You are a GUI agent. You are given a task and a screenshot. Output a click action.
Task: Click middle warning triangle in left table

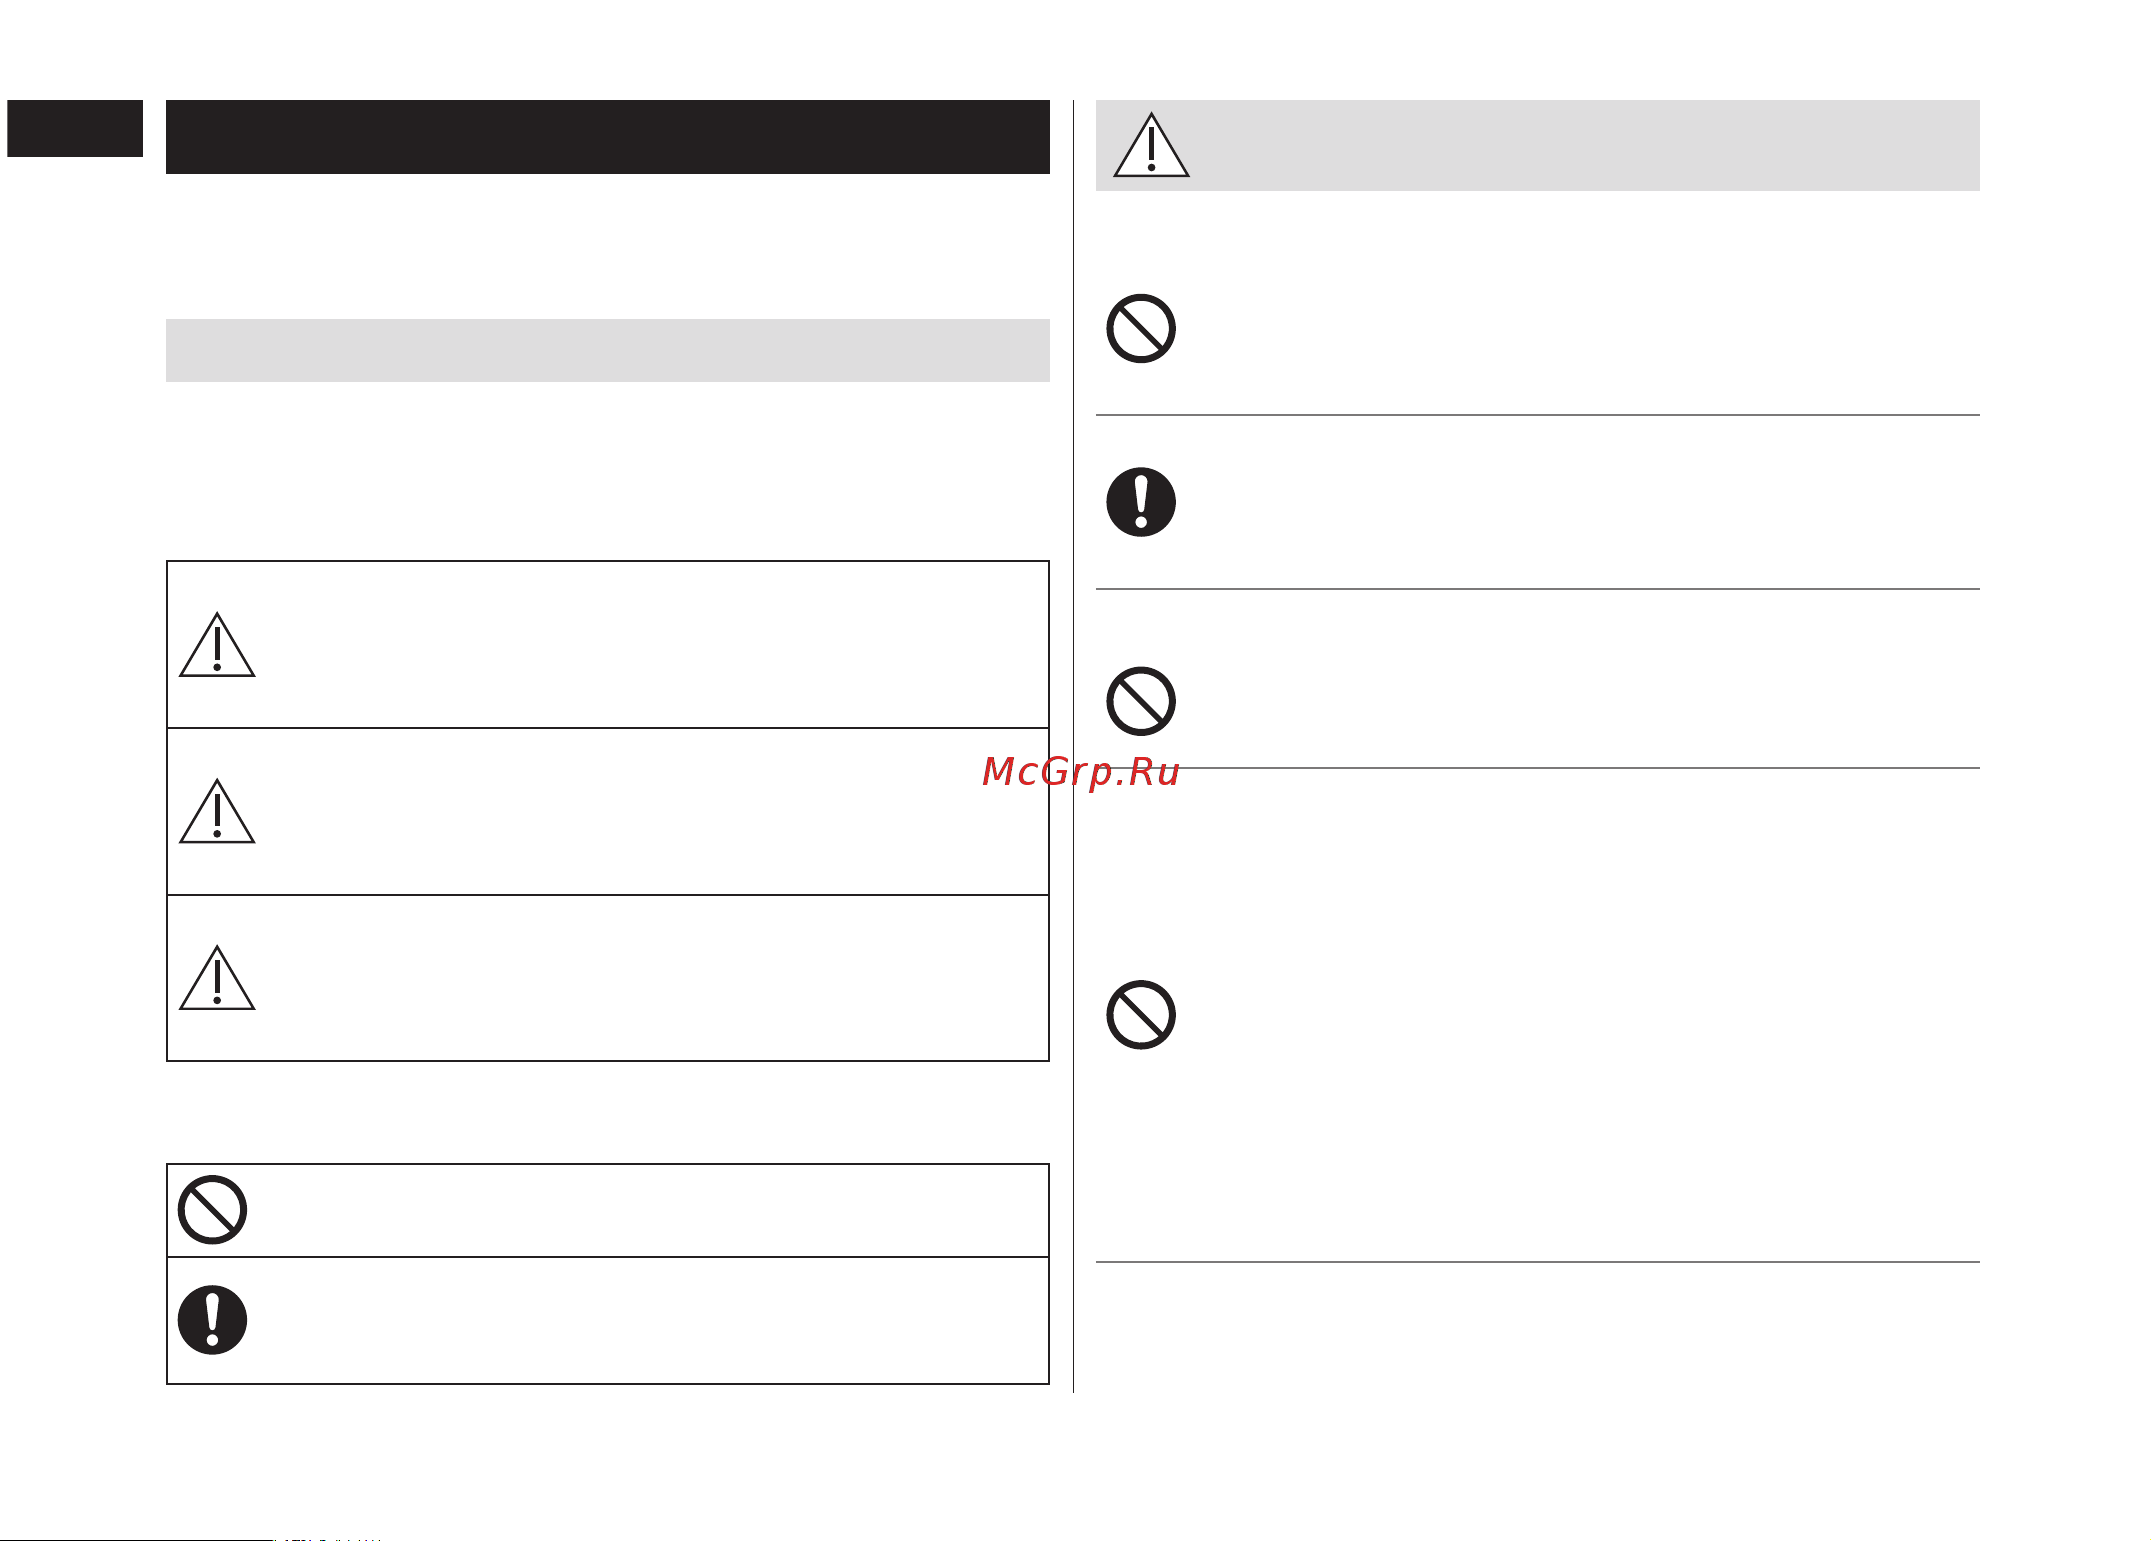tap(217, 811)
